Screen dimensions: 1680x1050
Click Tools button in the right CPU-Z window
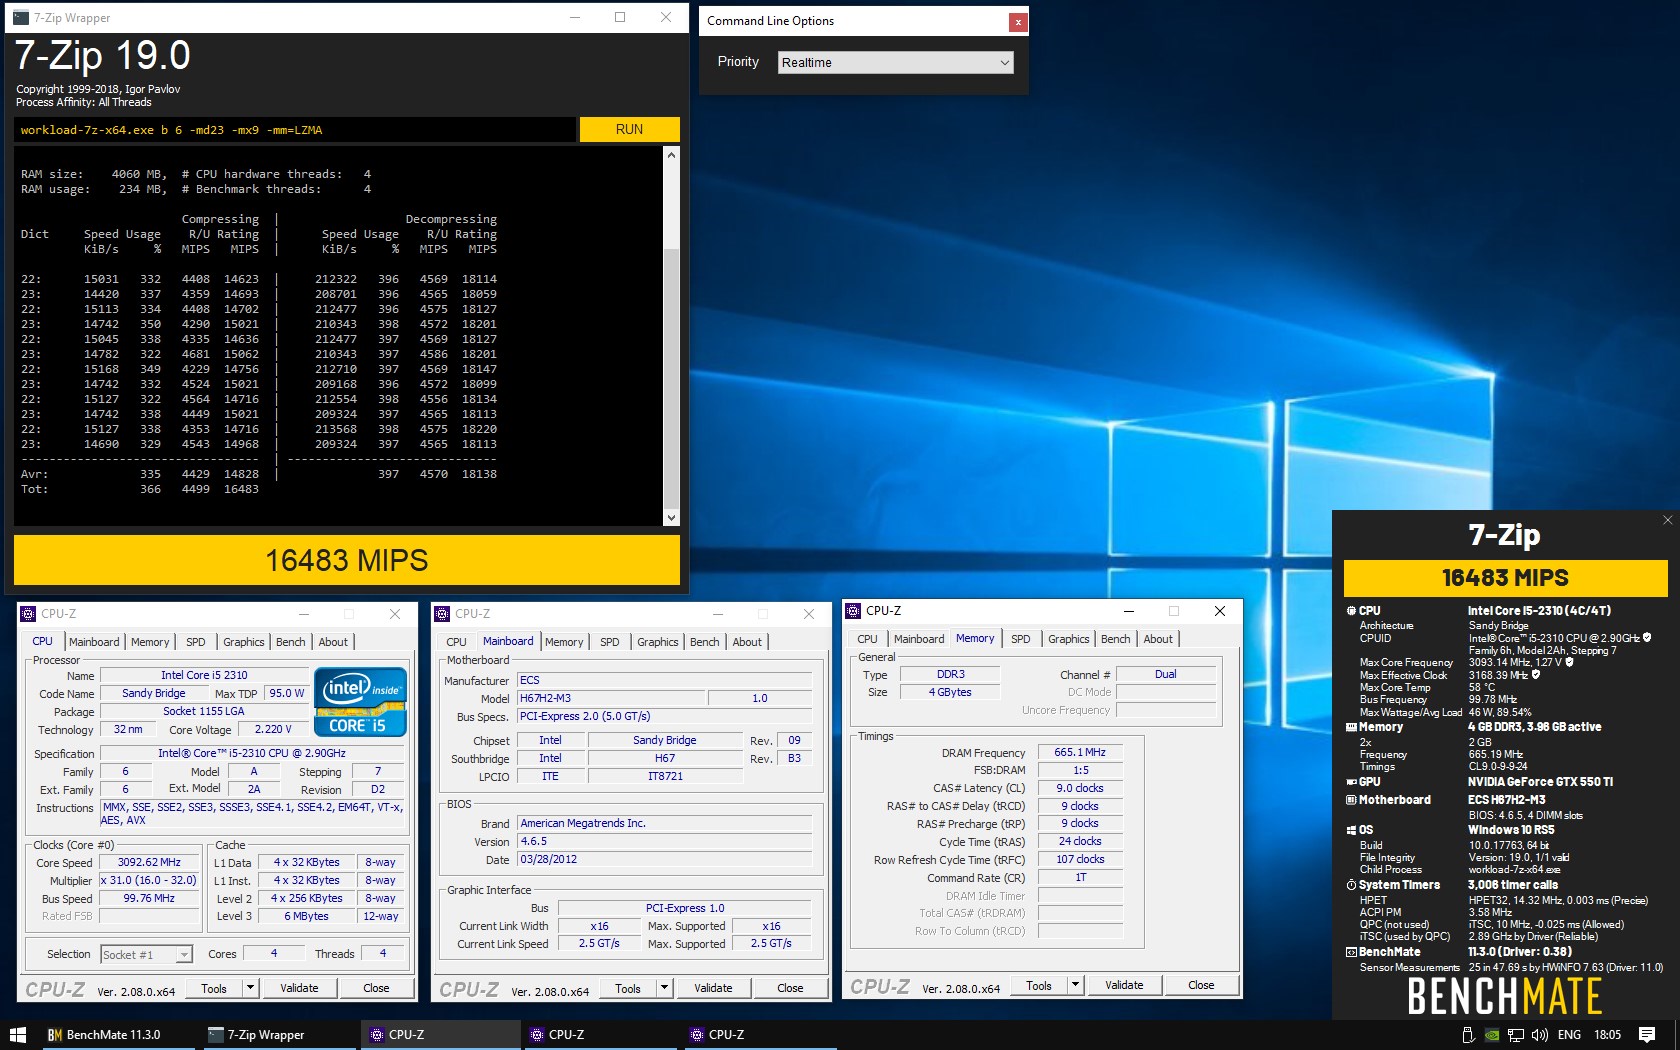tap(1039, 985)
